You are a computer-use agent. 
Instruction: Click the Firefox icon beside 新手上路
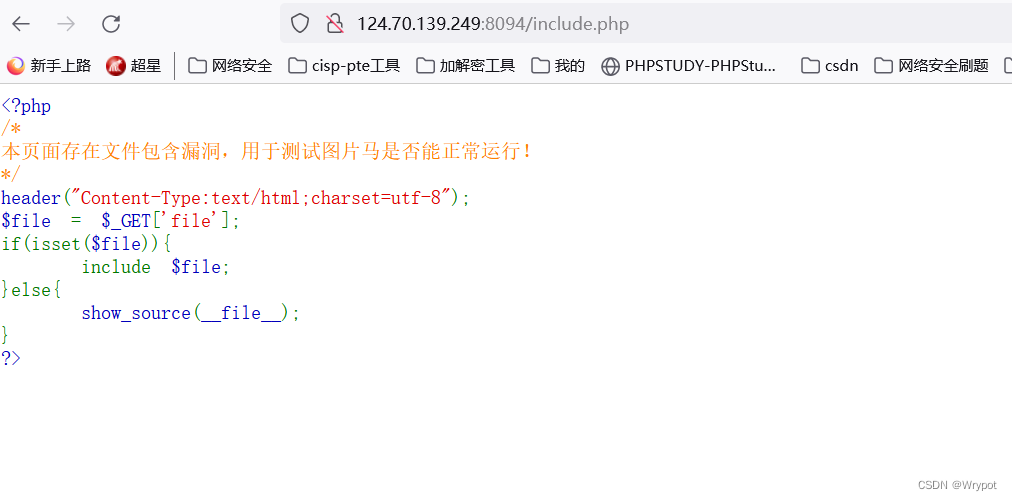(x=15, y=65)
